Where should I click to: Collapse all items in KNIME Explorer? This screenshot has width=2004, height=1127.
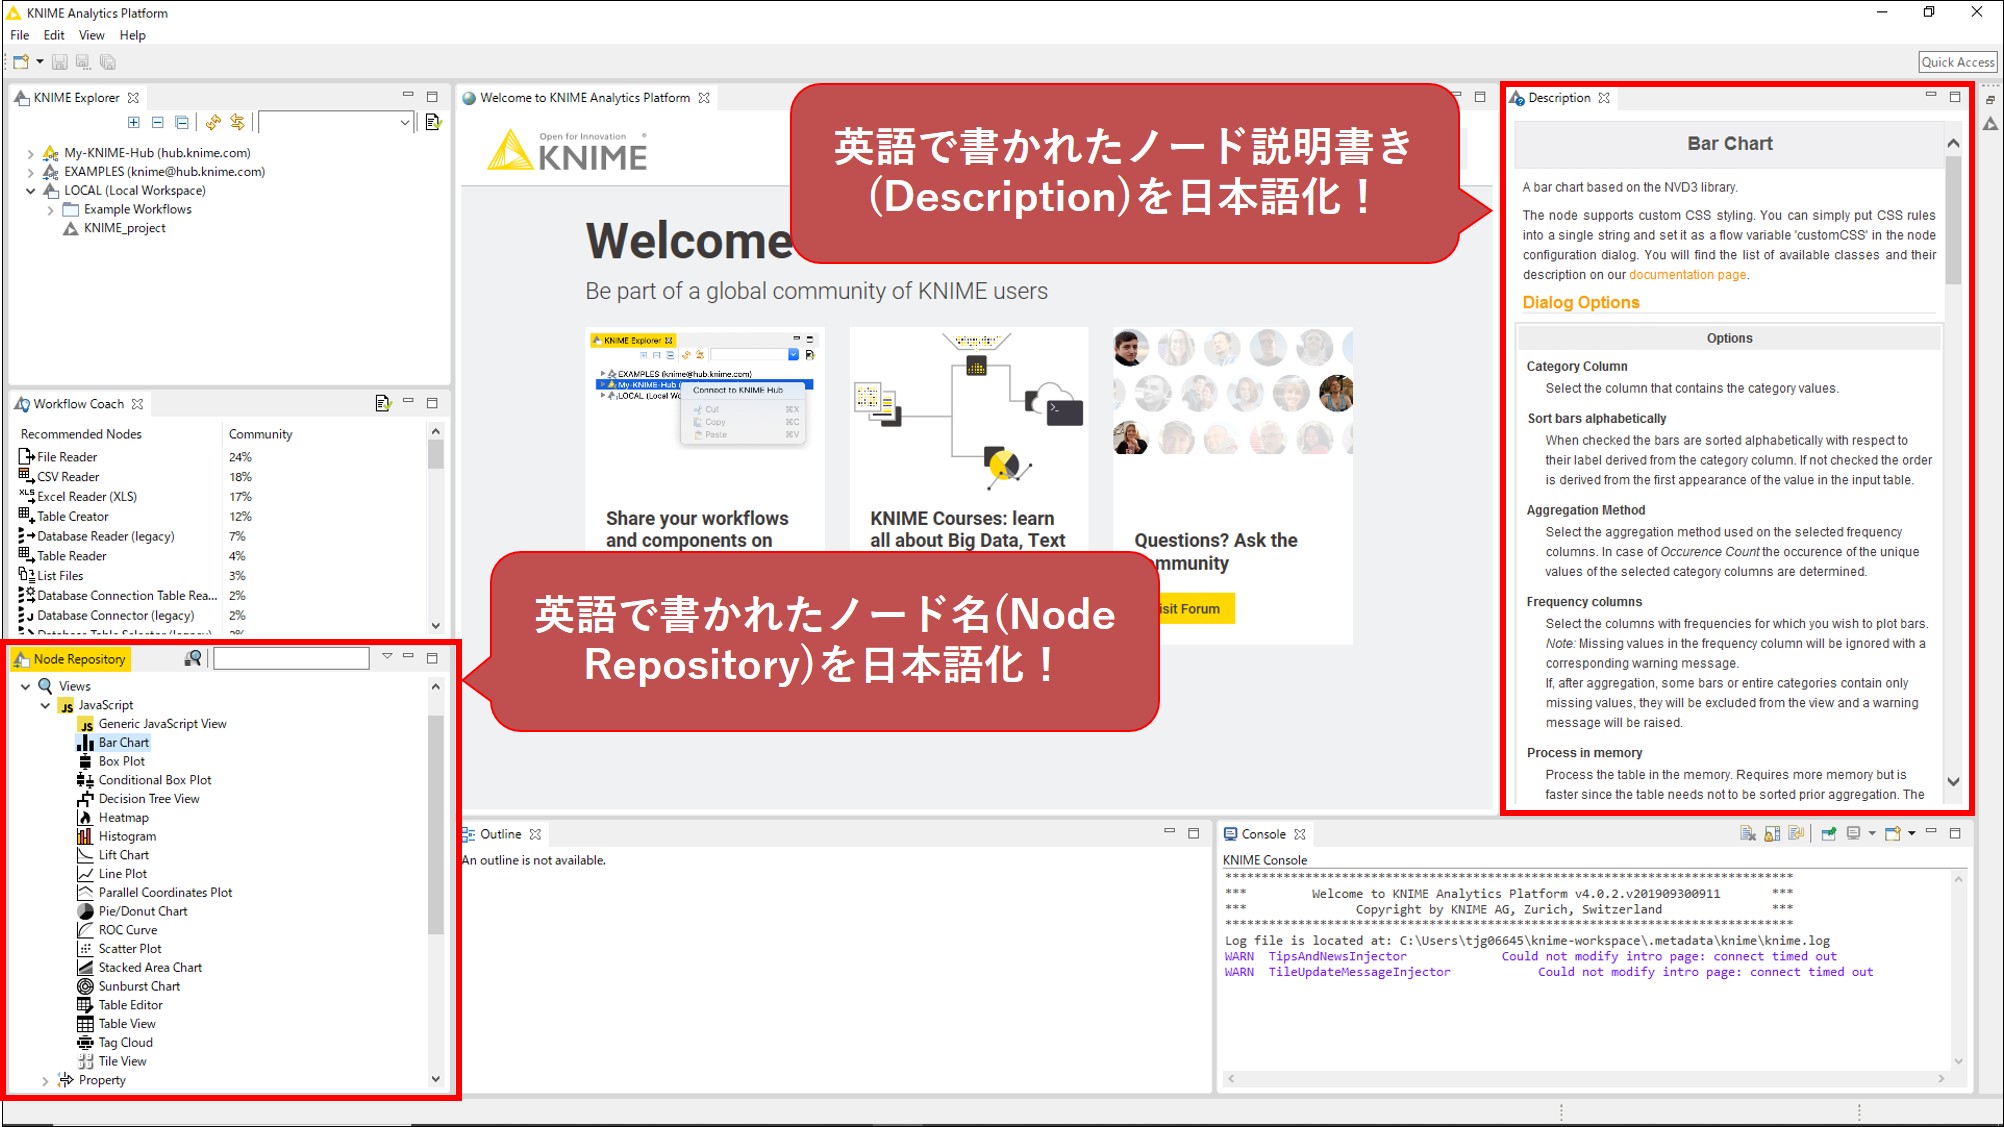[x=157, y=122]
